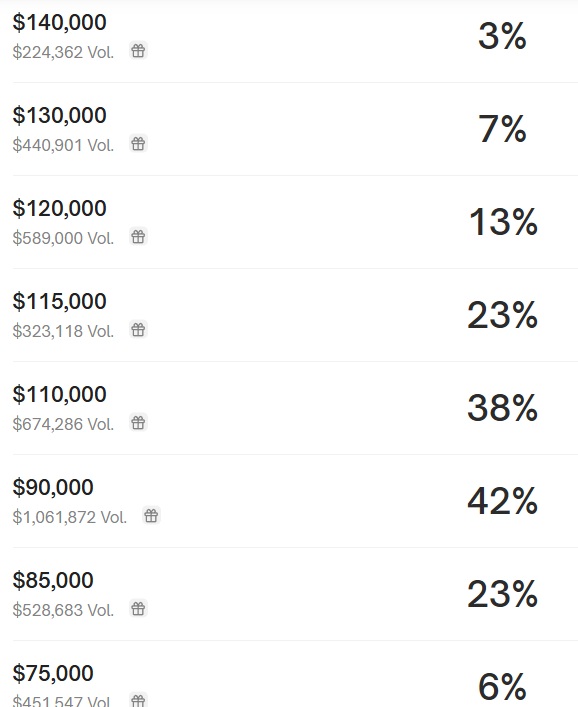This screenshot has height=707, width=578.
Task: Select the gift icon next to $323,118 Vol.
Action: click(x=138, y=330)
